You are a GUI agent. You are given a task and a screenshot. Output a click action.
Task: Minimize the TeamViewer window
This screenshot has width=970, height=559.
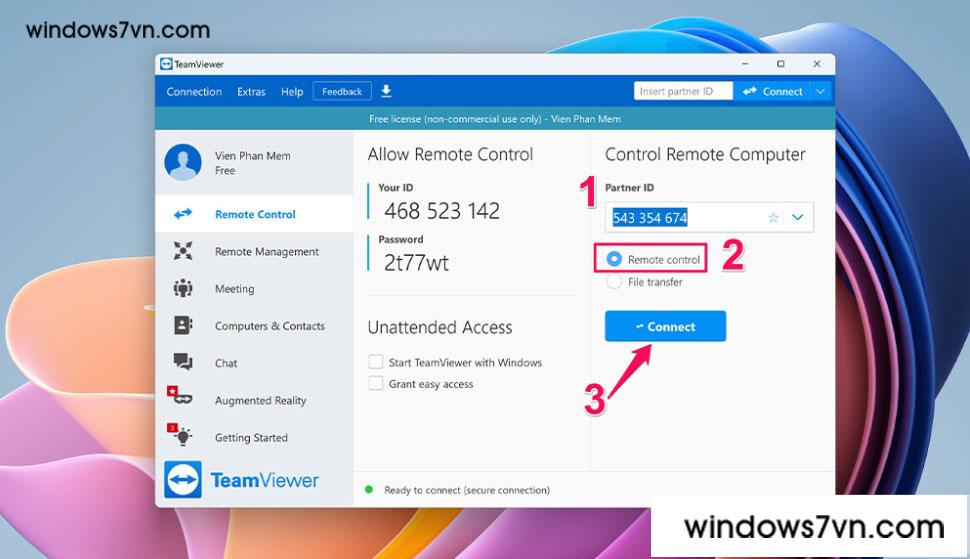pos(745,64)
